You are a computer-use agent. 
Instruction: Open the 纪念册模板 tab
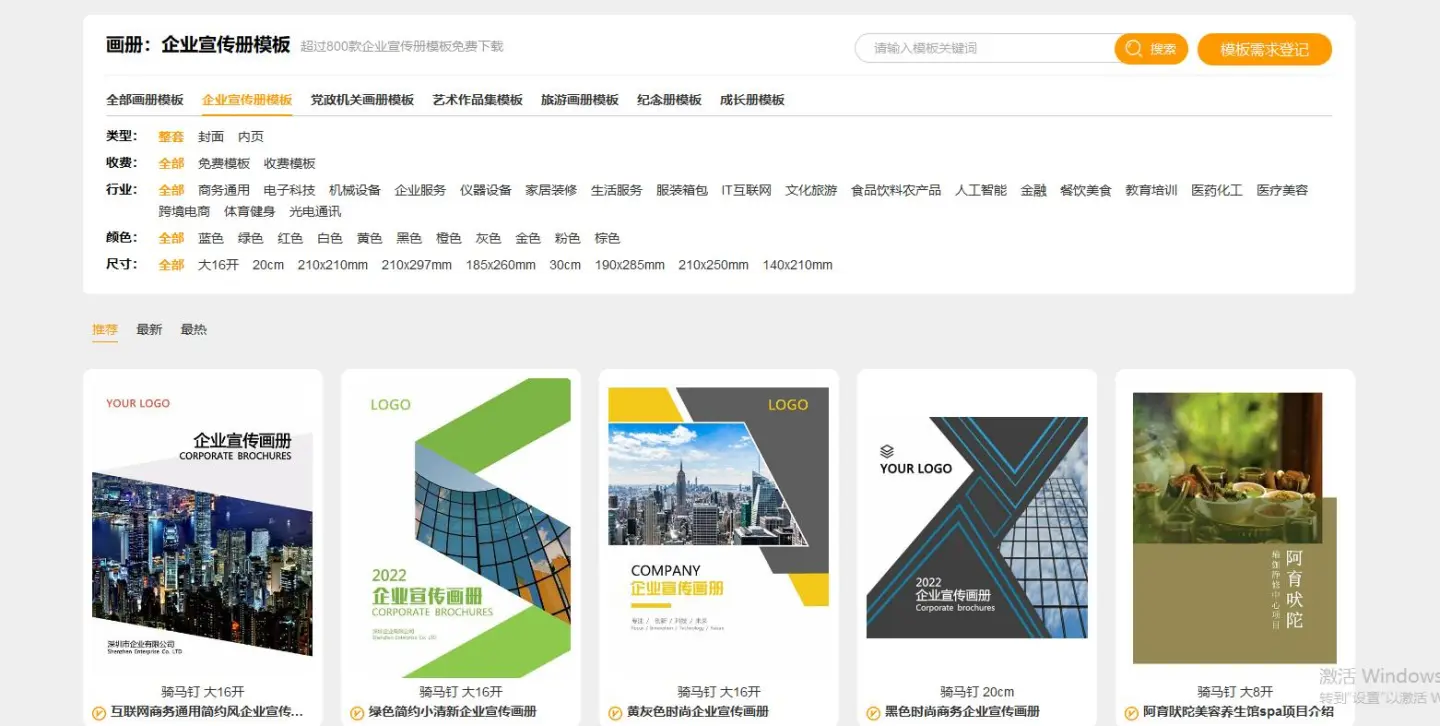[669, 100]
